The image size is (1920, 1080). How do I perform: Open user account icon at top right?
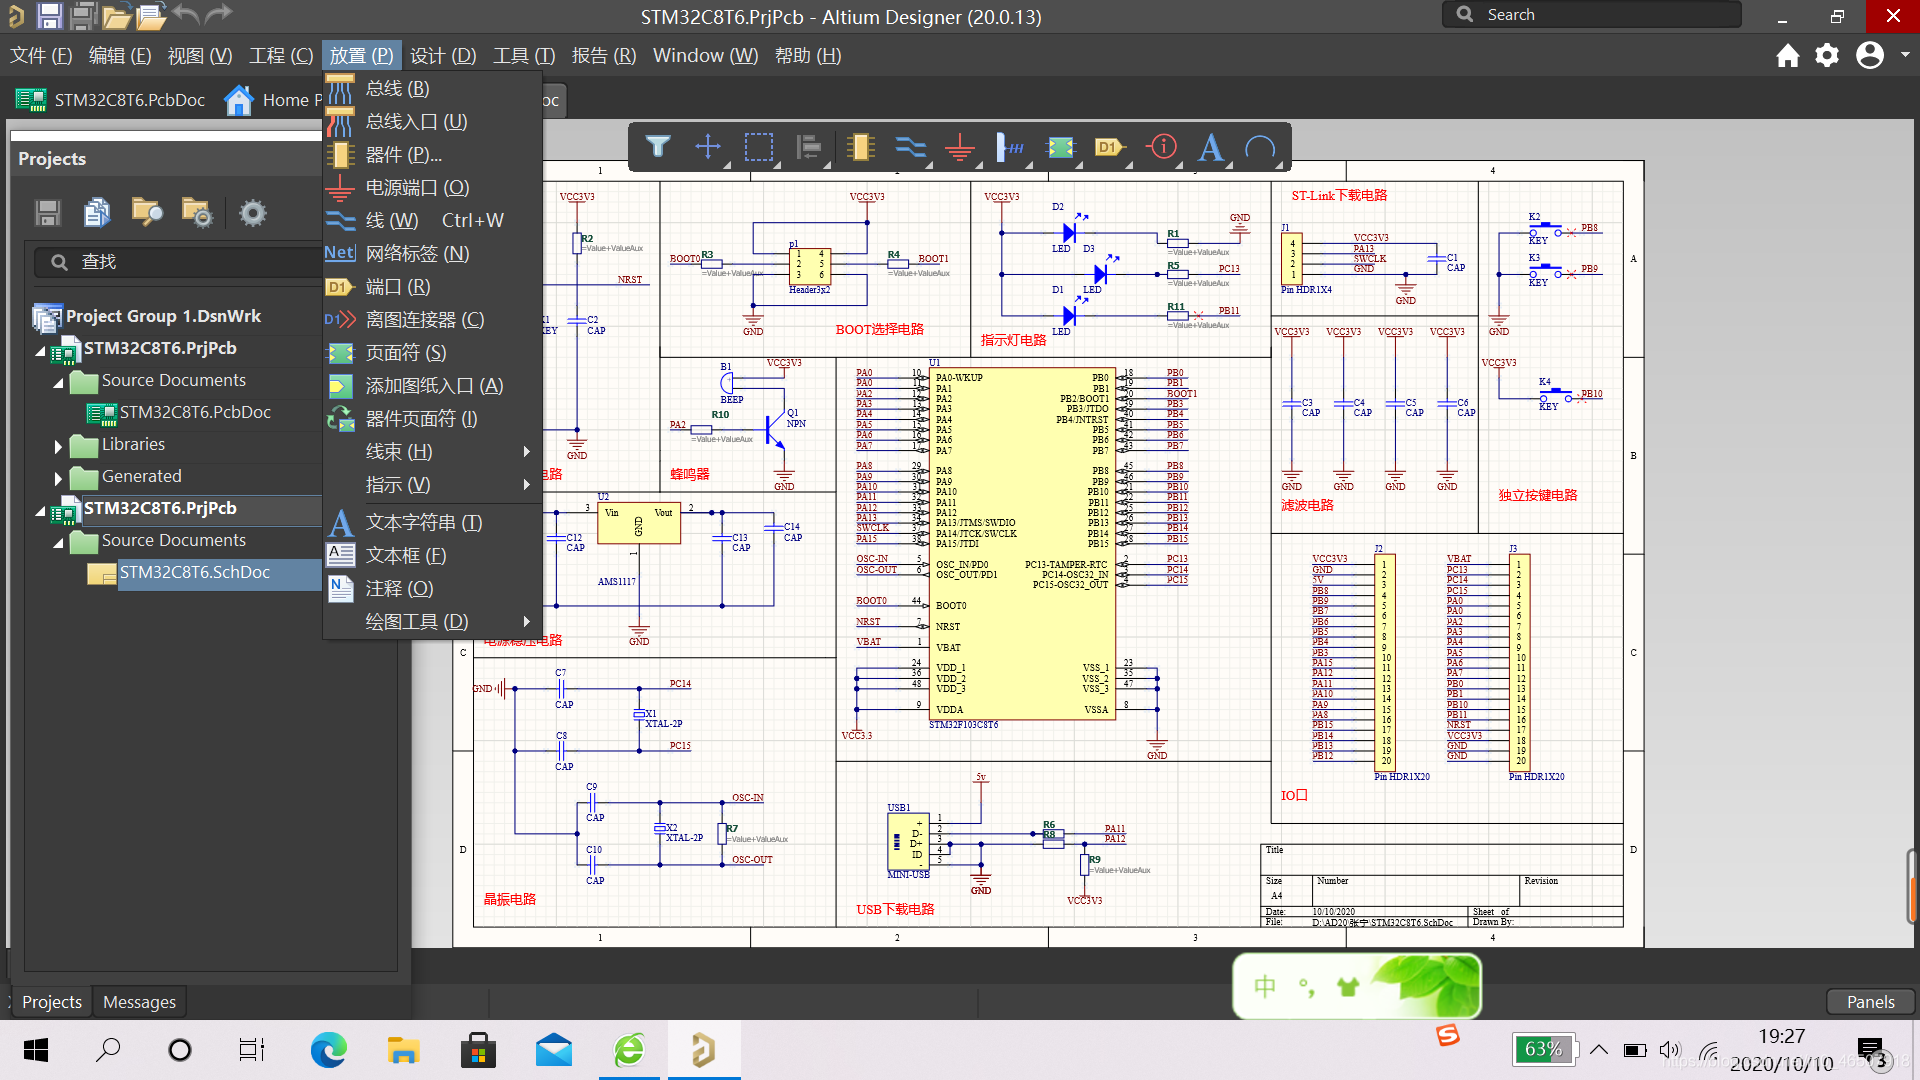tap(1870, 55)
